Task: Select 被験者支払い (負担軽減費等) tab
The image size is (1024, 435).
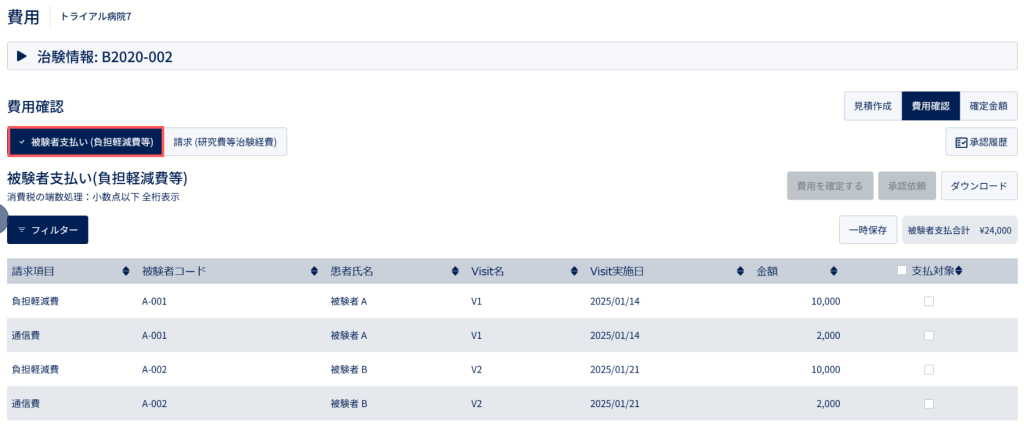Action: click(86, 142)
